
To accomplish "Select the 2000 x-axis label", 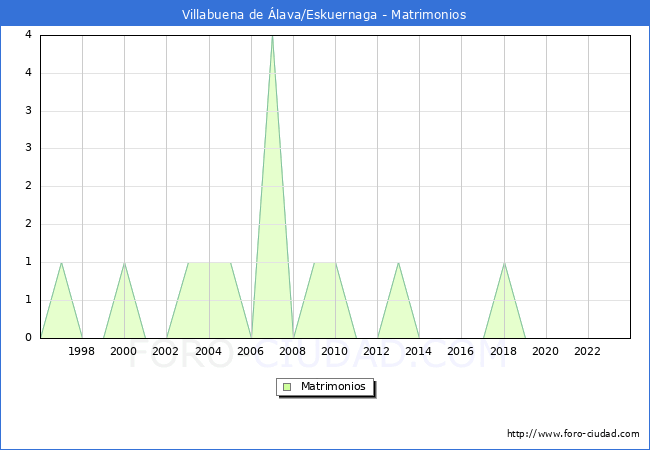I will [x=124, y=351].
